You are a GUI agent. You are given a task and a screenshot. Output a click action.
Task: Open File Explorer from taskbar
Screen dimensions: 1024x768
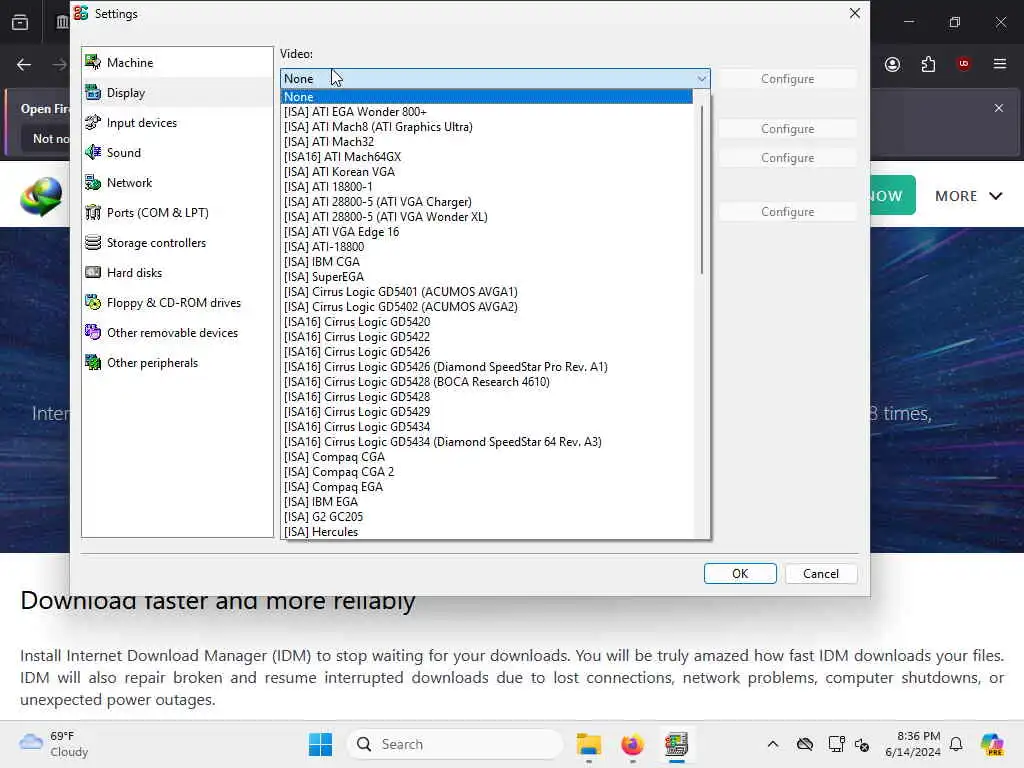point(588,744)
